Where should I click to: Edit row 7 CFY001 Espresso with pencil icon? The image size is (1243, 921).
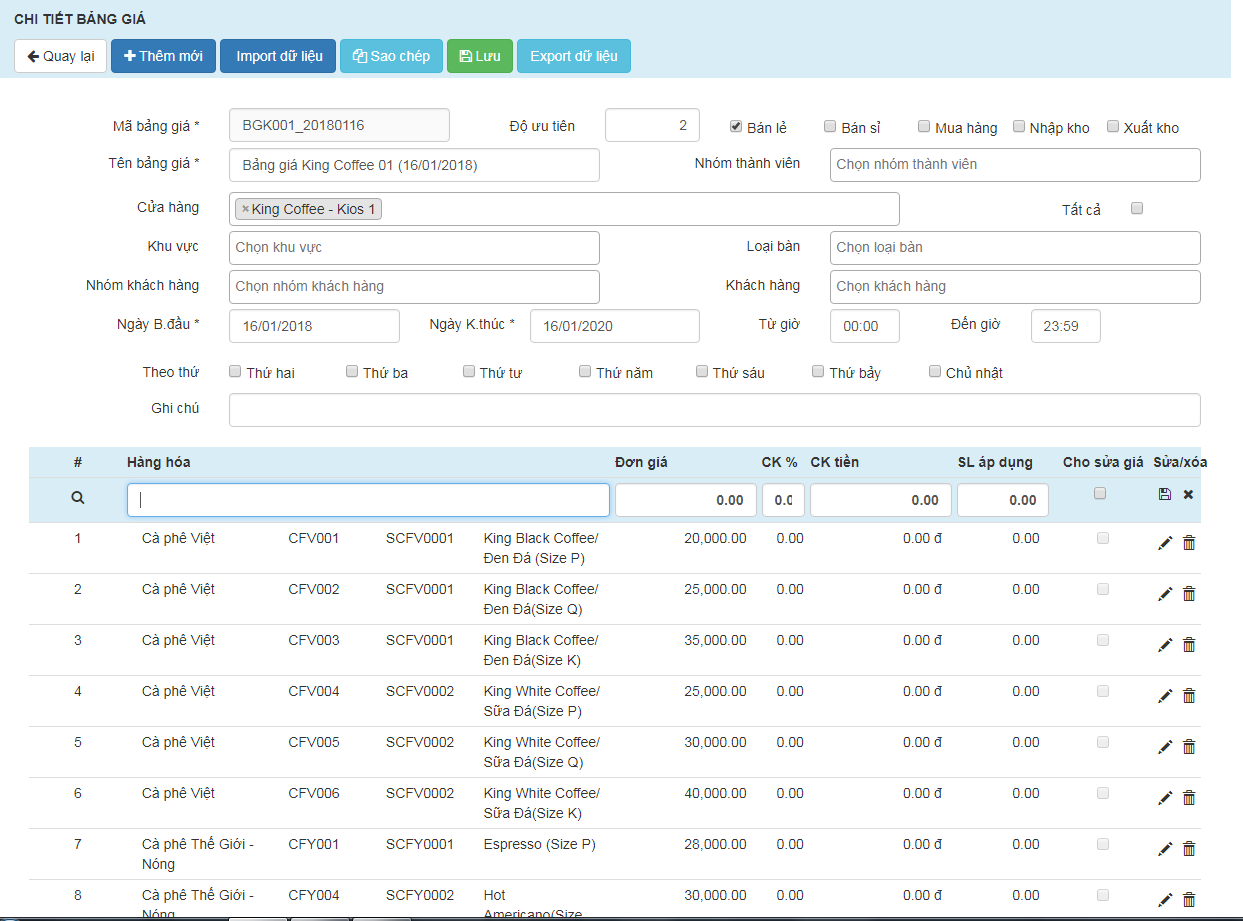pos(1165,849)
